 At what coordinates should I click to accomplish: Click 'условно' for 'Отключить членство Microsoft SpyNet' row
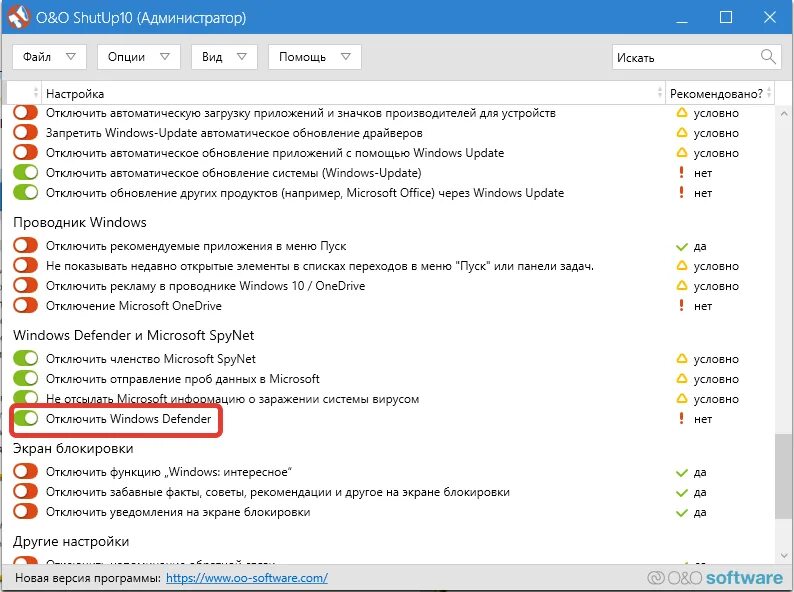[716, 359]
